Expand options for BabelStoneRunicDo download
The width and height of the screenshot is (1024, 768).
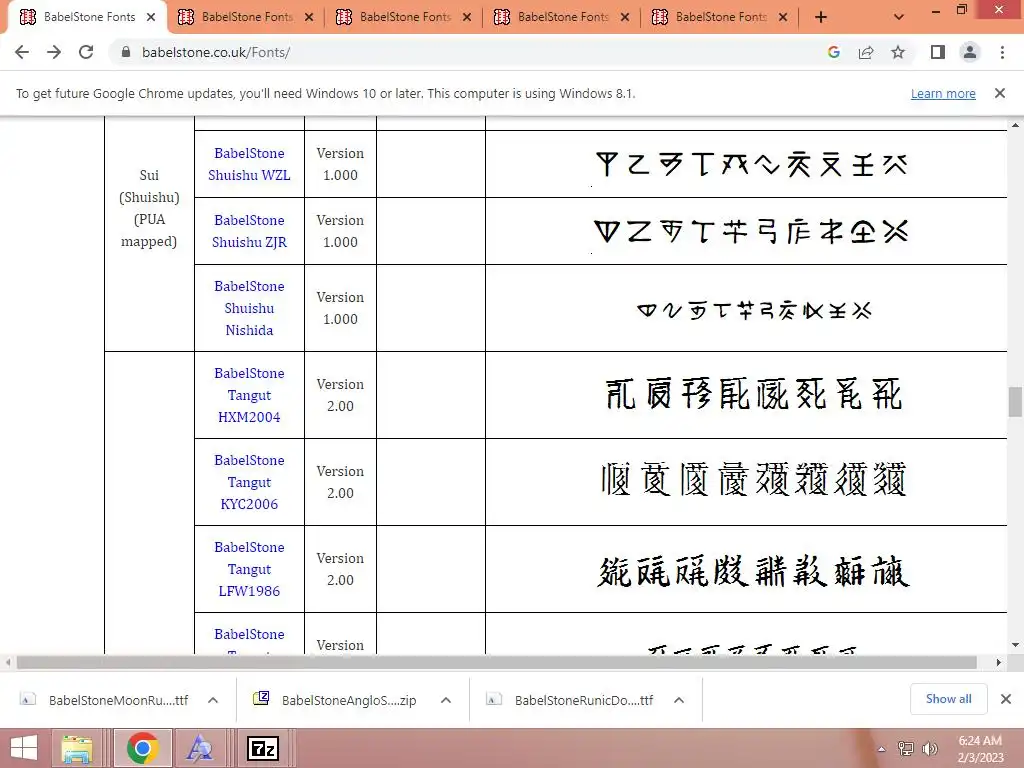(679, 700)
